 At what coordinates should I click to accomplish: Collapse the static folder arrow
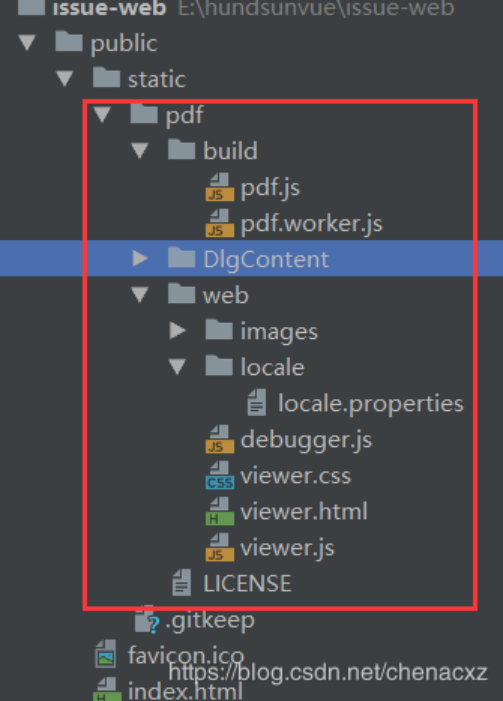click(65, 79)
